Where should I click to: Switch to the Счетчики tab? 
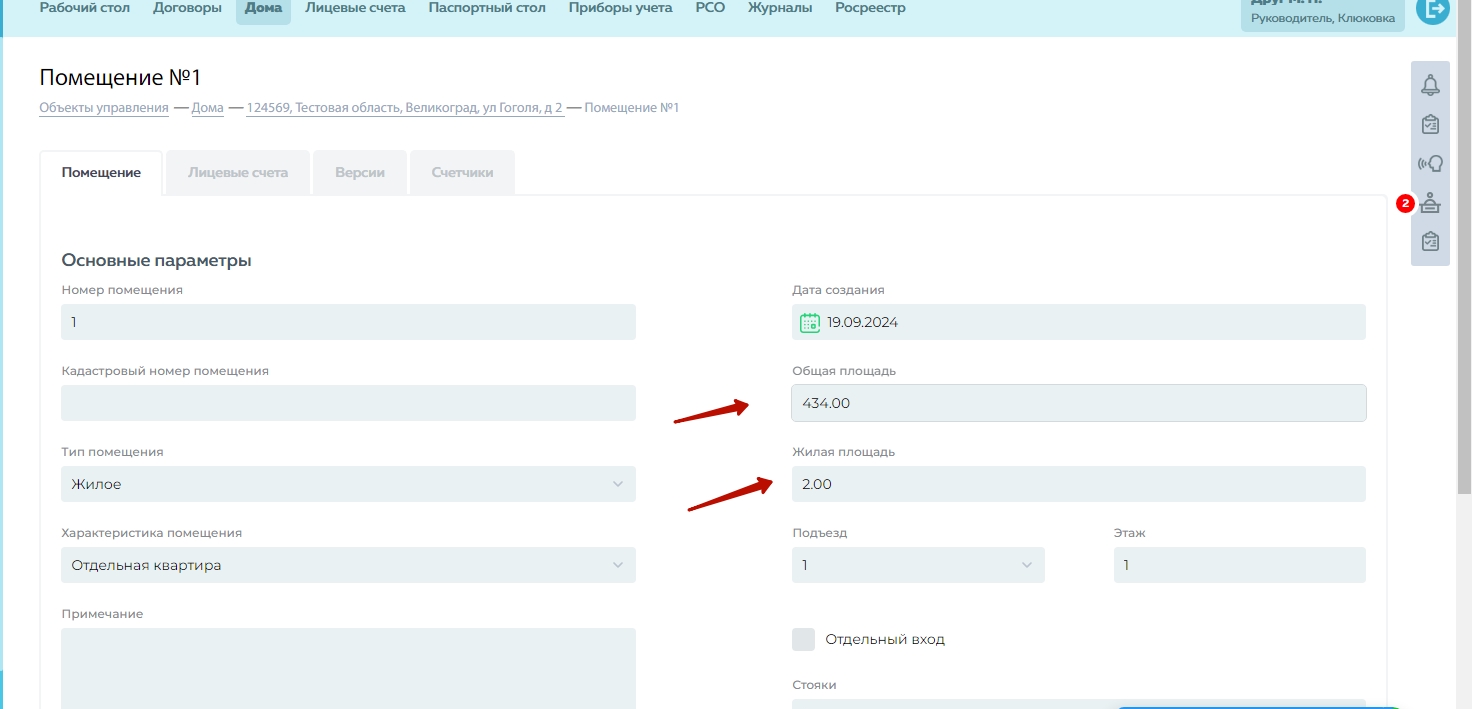(462, 173)
